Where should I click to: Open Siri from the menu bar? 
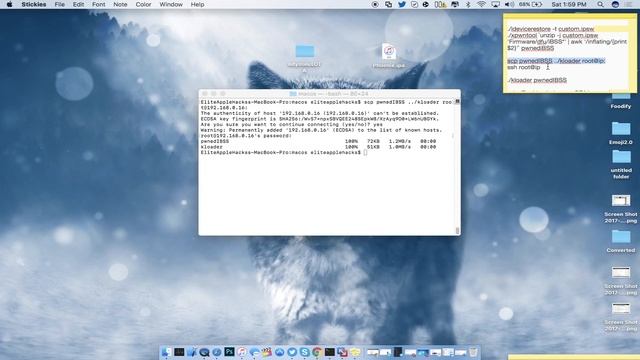(x=615, y=4)
